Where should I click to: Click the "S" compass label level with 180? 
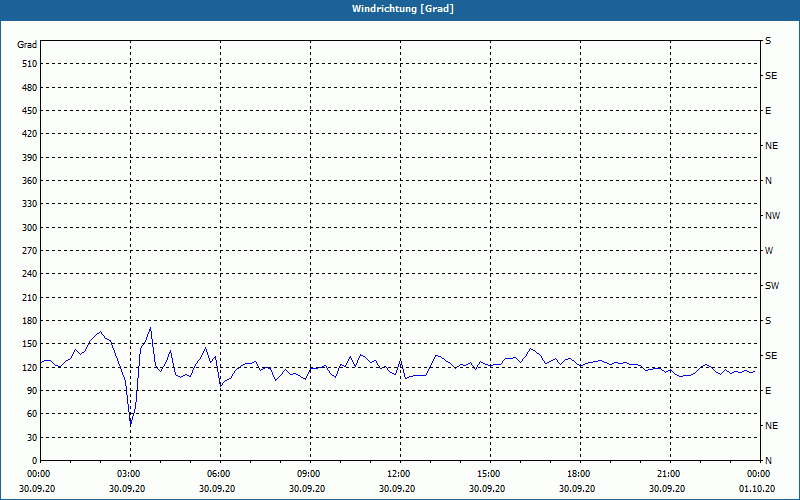[768, 321]
